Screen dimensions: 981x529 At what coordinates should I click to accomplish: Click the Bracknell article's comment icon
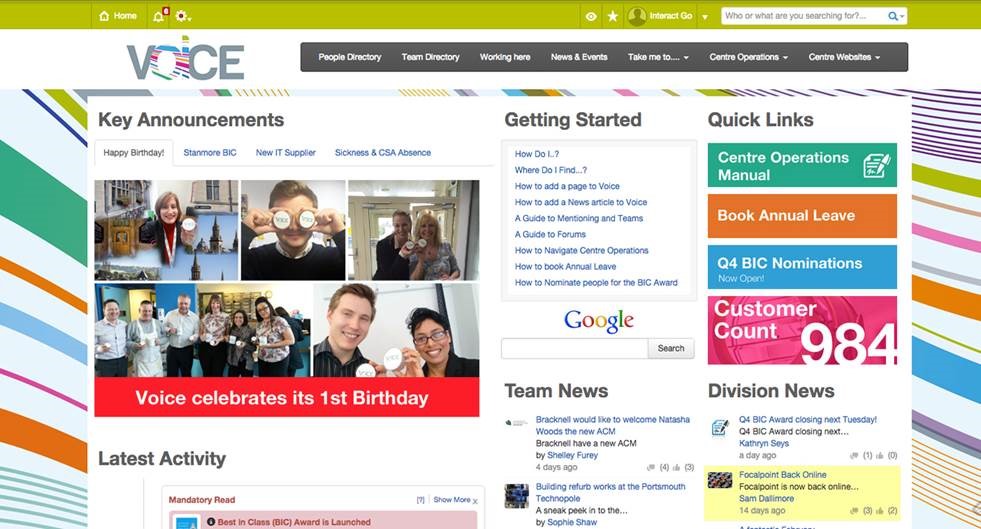pos(651,467)
